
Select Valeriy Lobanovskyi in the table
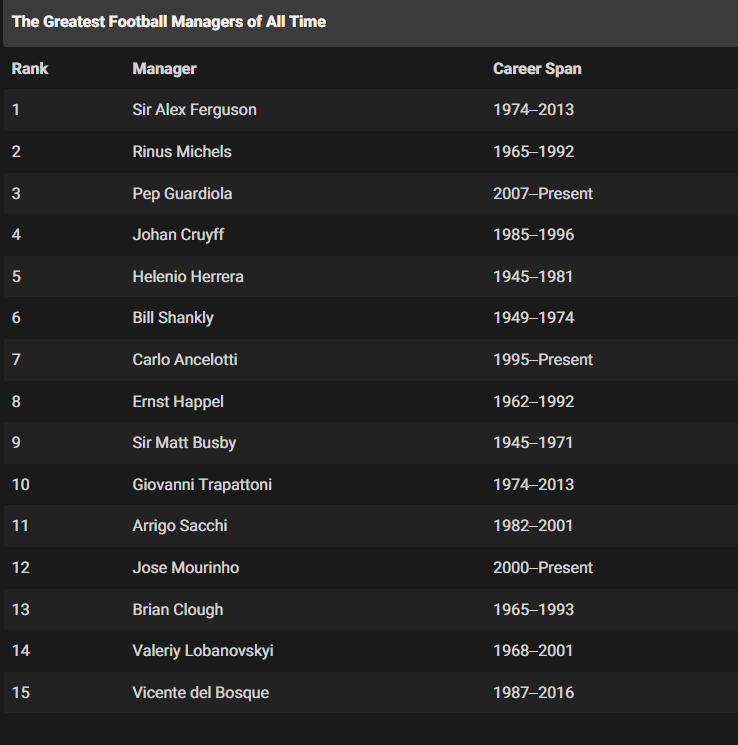pyautogui.click(x=203, y=651)
